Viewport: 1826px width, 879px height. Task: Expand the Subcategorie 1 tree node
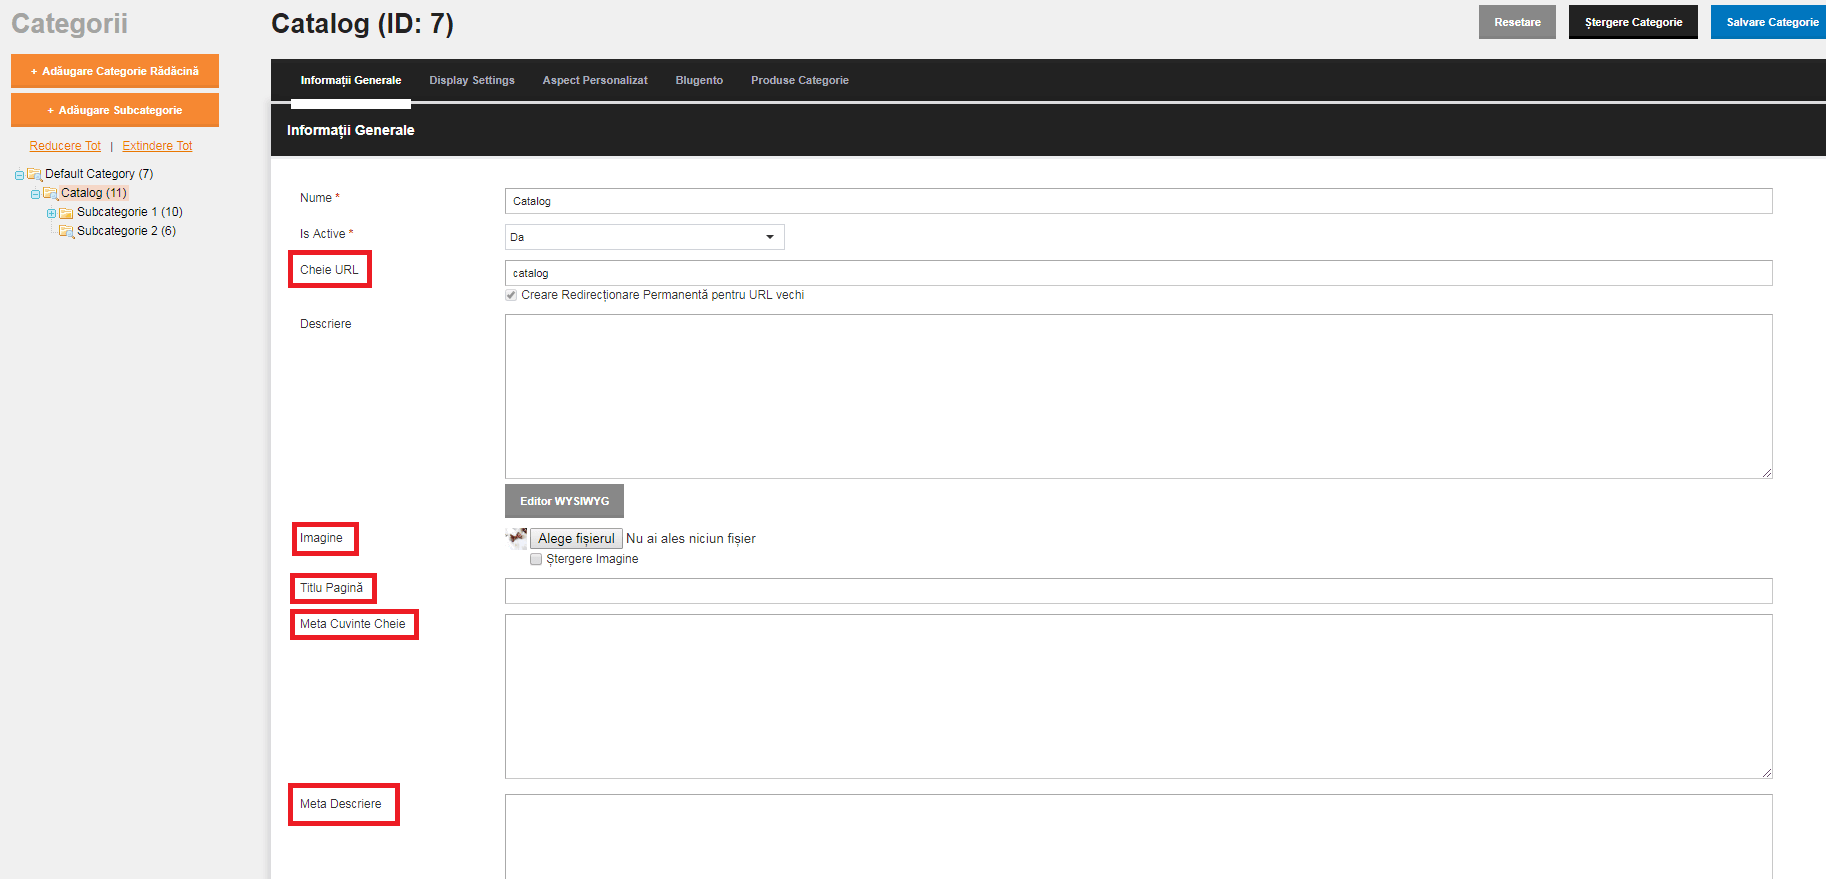51,213
